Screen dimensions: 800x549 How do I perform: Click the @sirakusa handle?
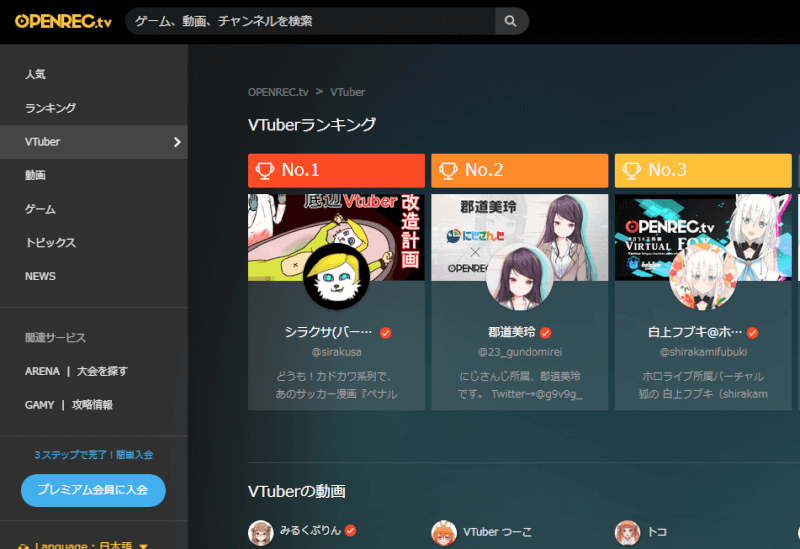pyautogui.click(x=336, y=352)
